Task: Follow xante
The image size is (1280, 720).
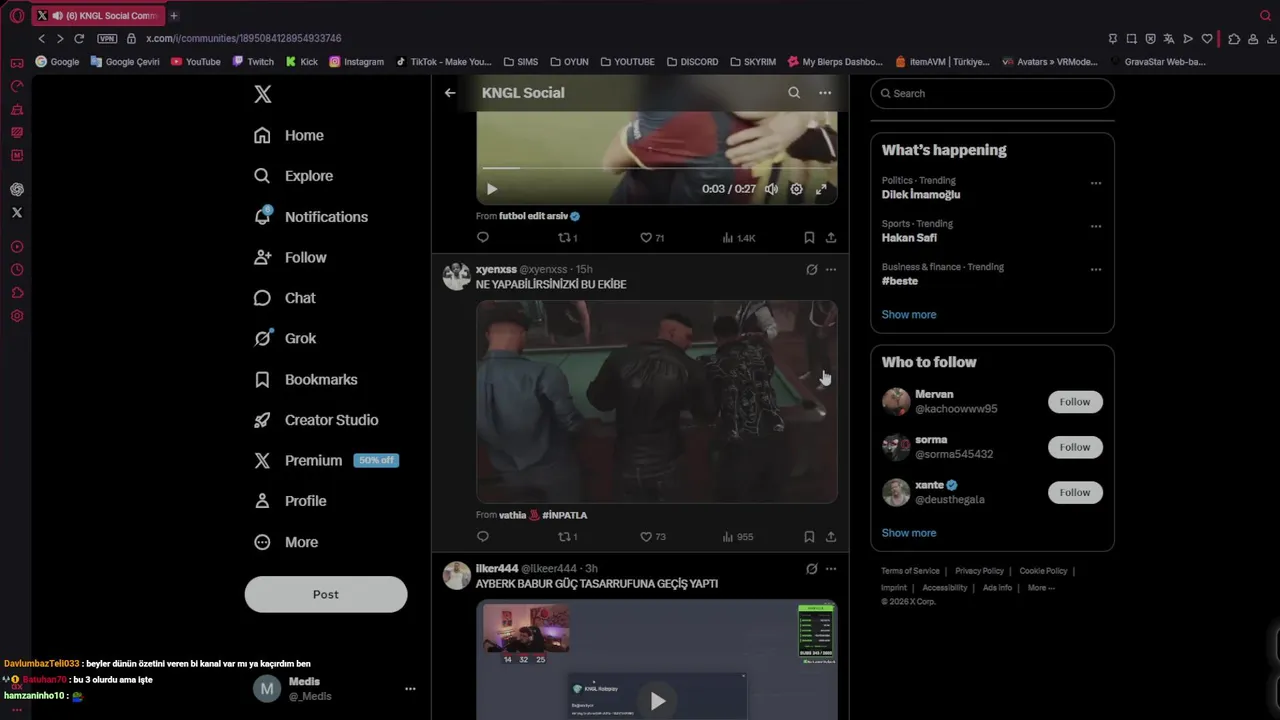Action: (1075, 492)
